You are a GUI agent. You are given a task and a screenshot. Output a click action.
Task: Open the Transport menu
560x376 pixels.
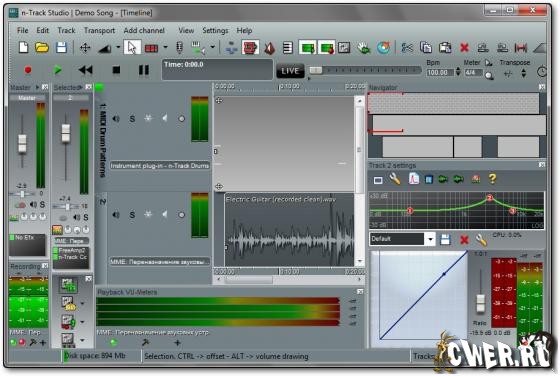pos(99,31)
